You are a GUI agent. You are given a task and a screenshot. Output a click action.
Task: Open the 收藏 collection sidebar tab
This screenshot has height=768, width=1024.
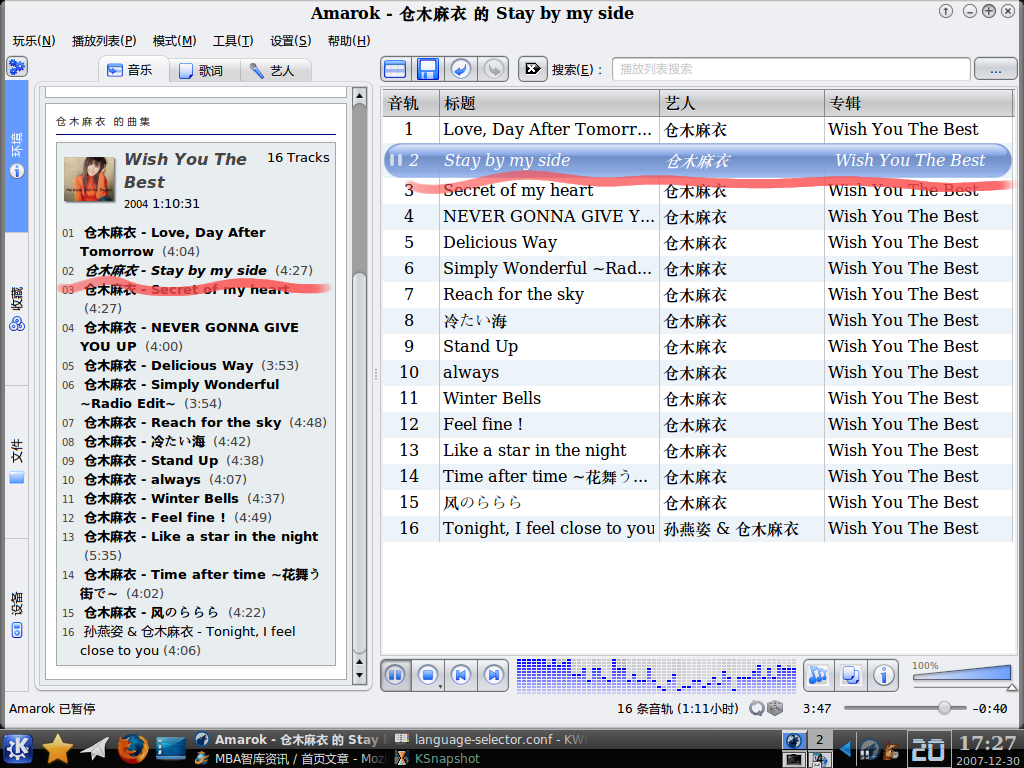tap(16, 308)
